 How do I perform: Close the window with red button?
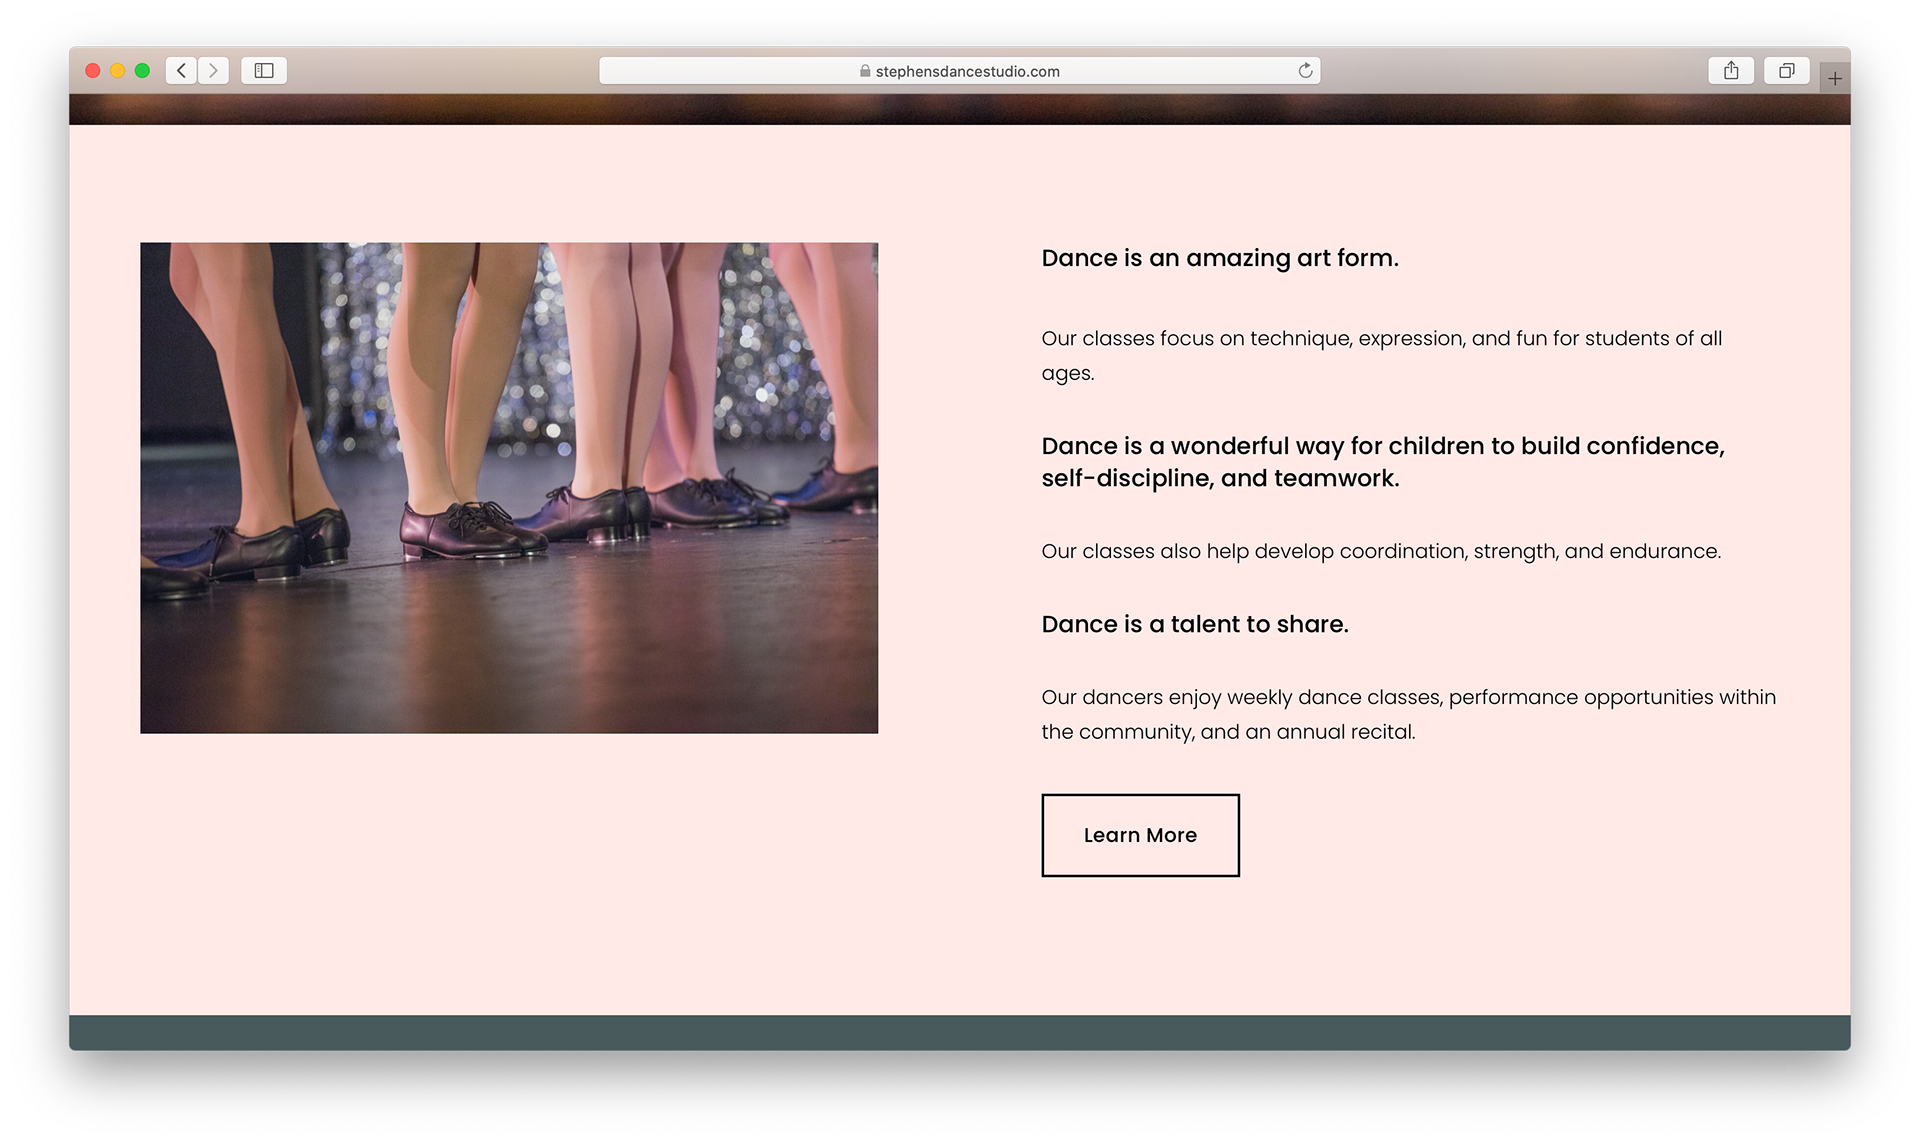click(x=93, y=70)
